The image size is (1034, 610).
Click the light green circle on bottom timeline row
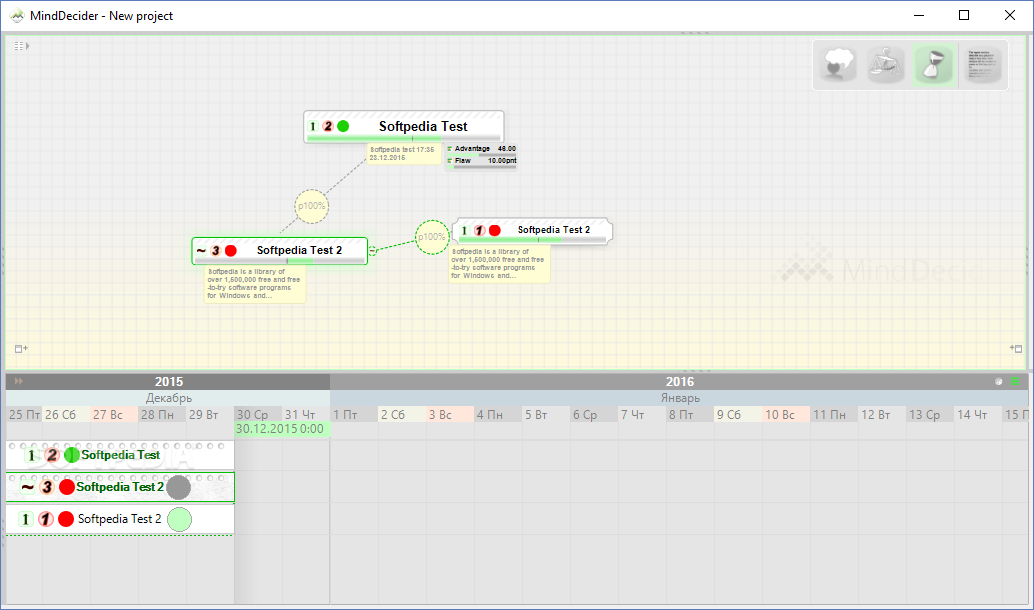pos(179,519)
